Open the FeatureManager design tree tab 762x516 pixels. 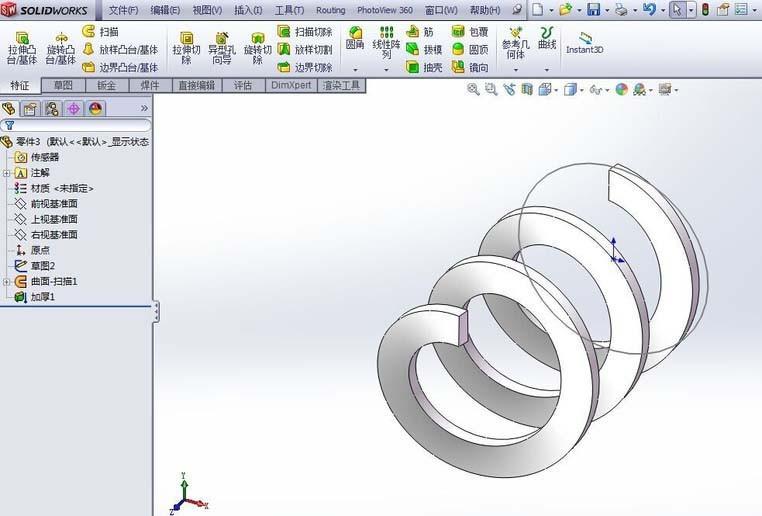[x=9, y=108]
